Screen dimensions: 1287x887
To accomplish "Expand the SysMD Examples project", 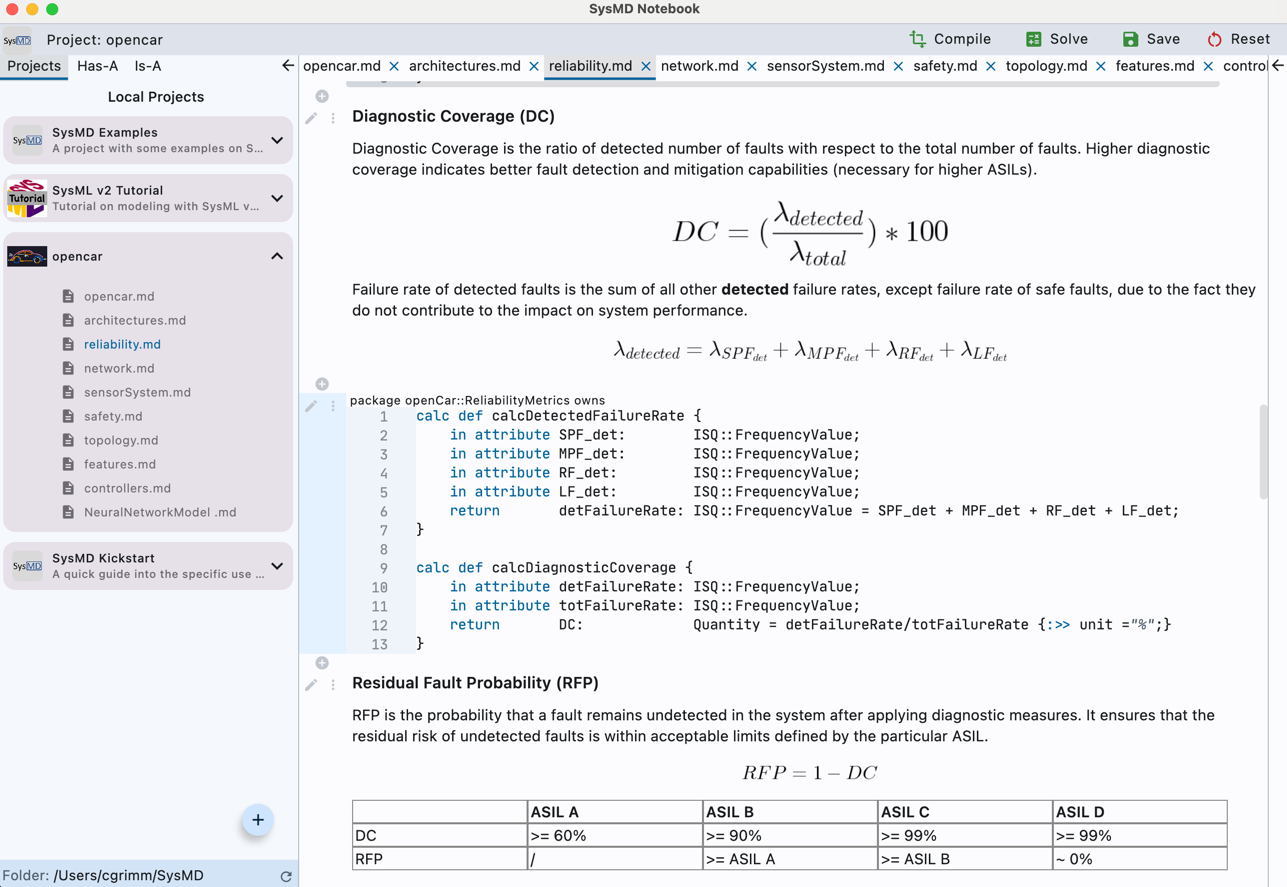I will 277,140.
